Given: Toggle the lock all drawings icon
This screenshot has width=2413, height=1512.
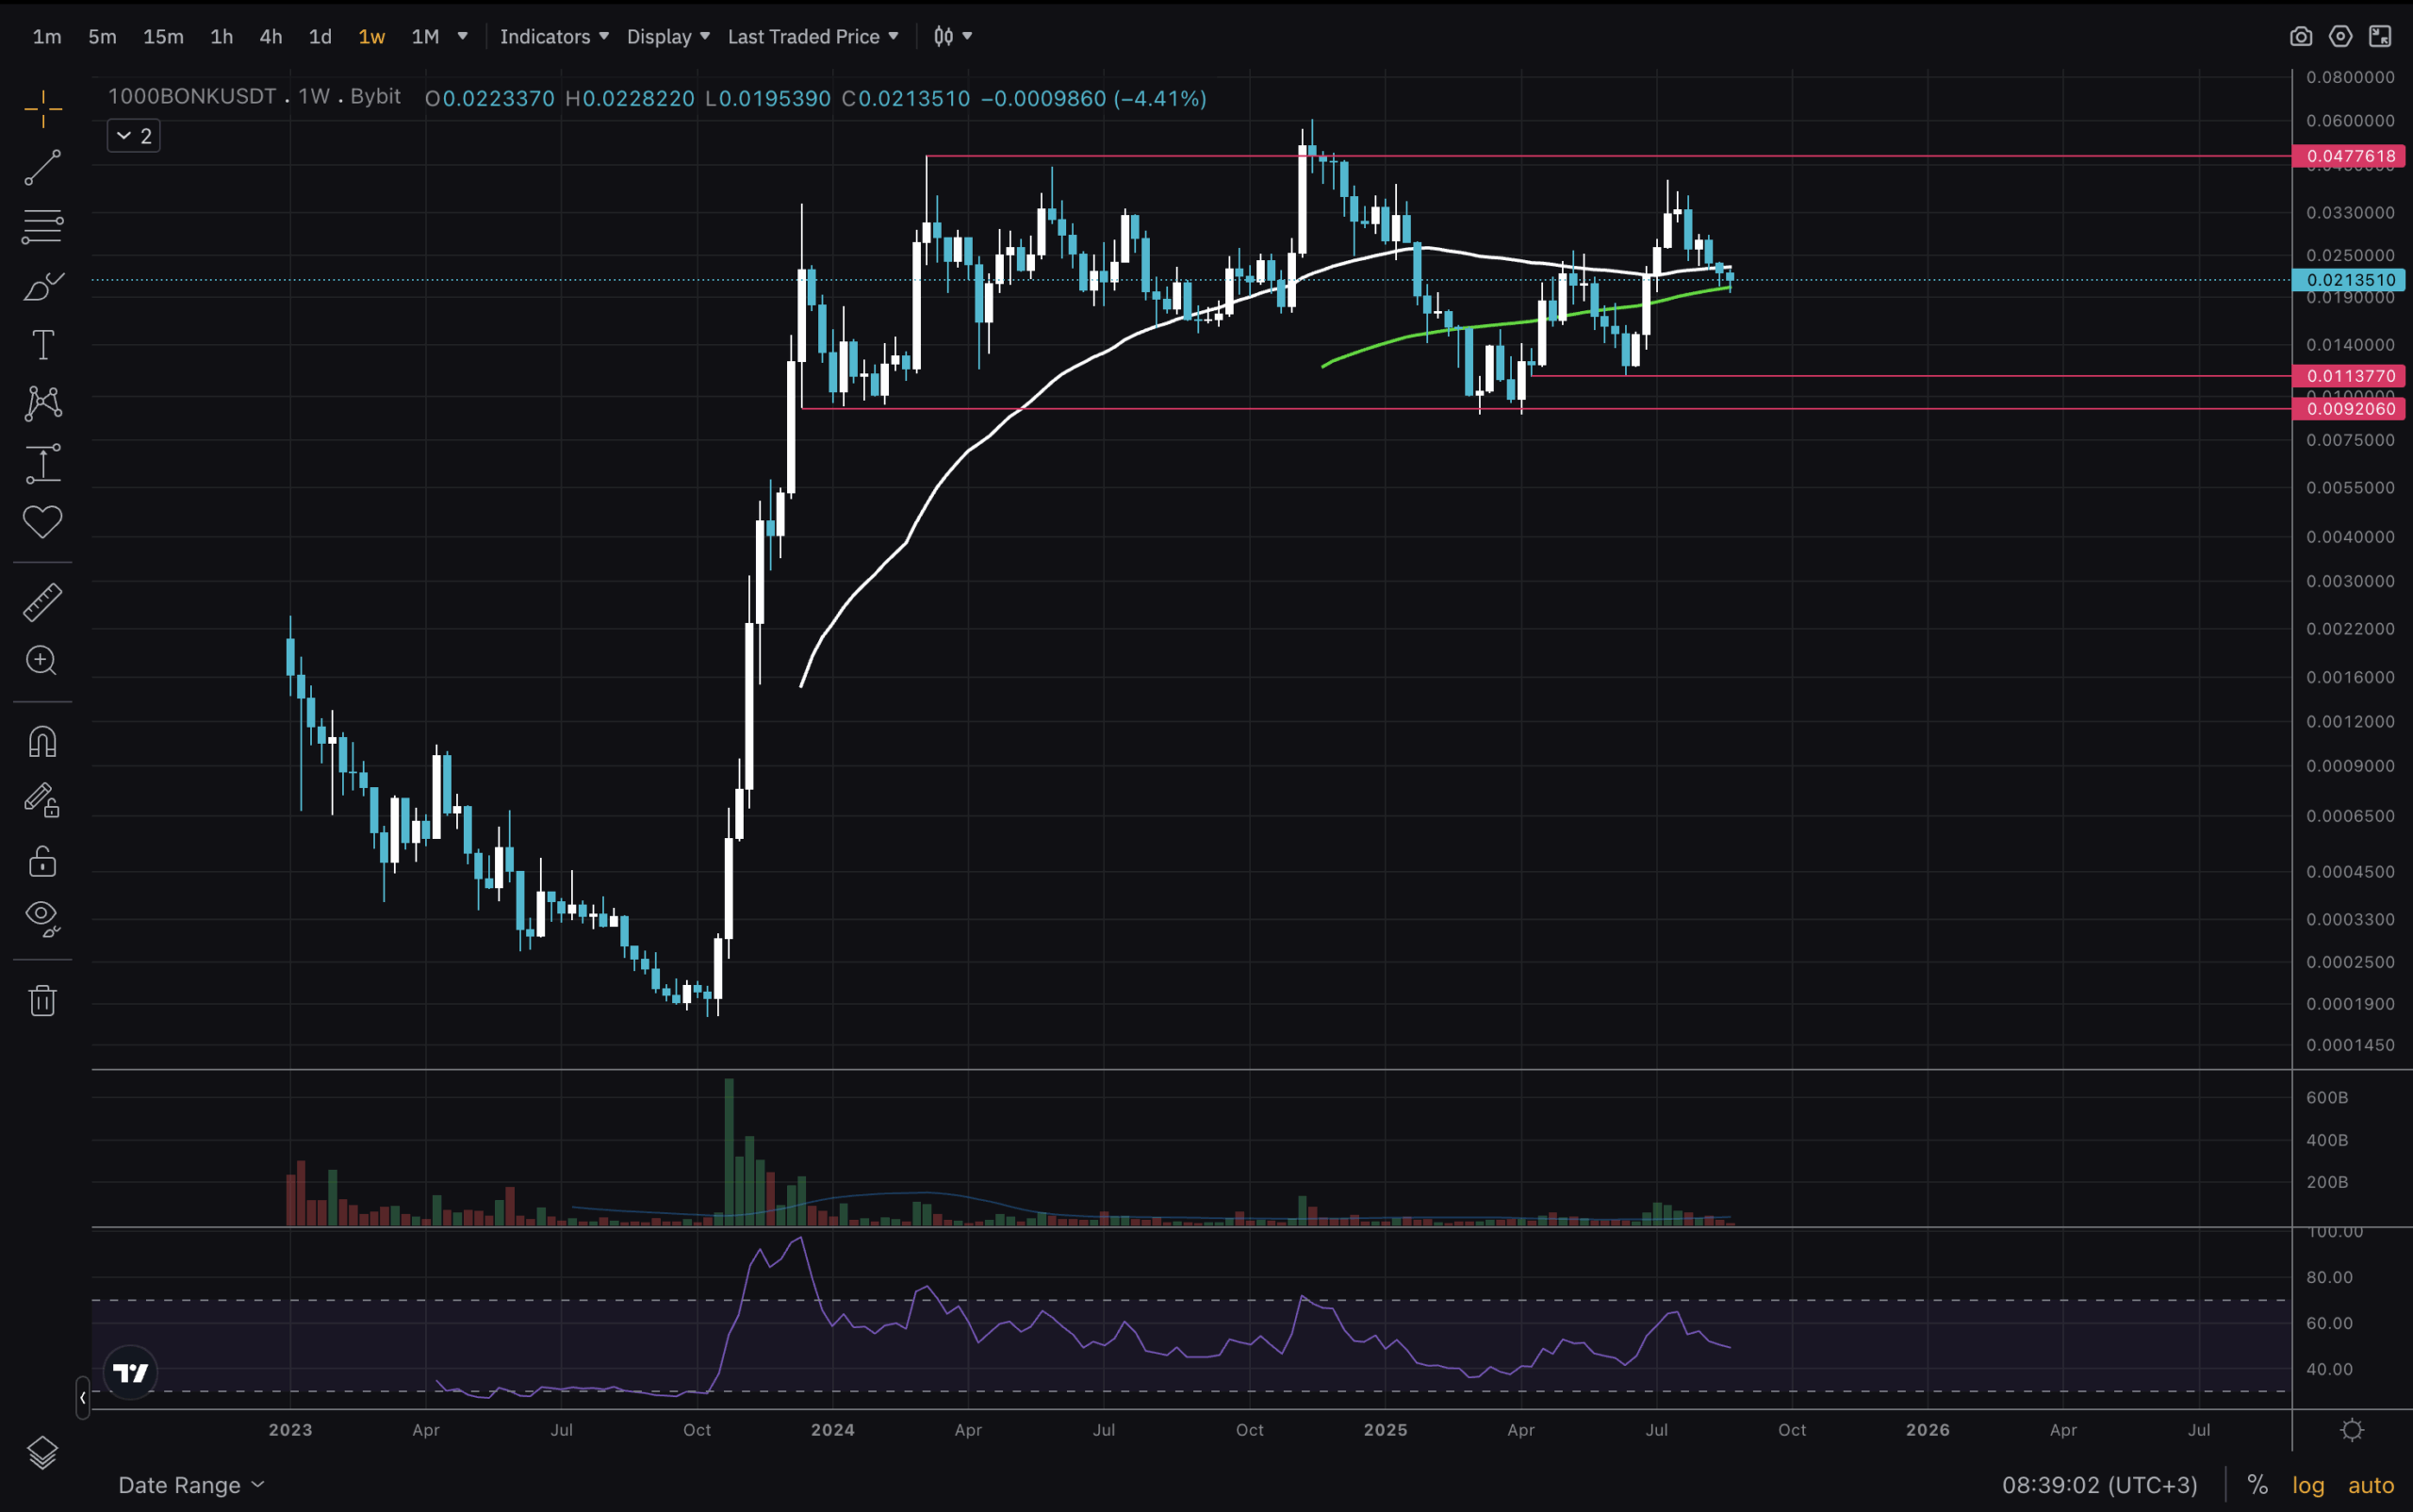Looking at the screenshot, I should (x=42, y=861).
